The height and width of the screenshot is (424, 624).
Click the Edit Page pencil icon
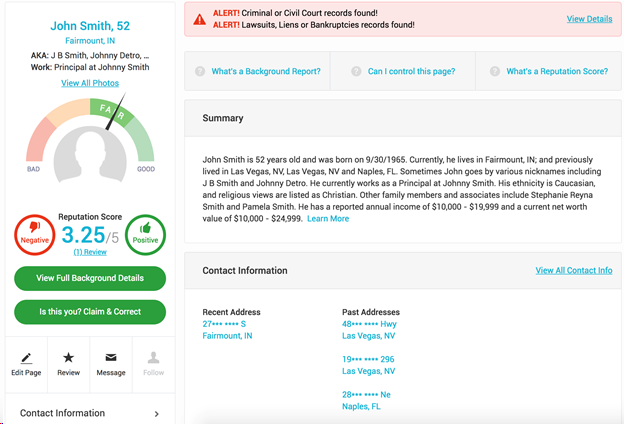26,358
